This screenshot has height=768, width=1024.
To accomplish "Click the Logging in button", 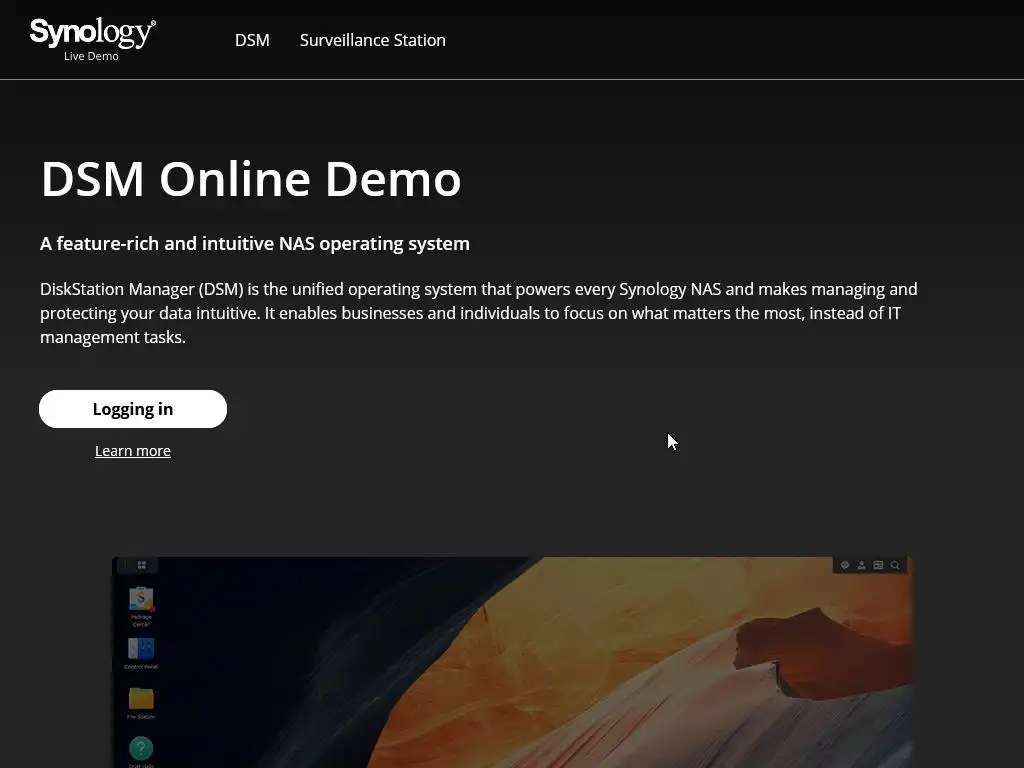I will tap(133, 409).
